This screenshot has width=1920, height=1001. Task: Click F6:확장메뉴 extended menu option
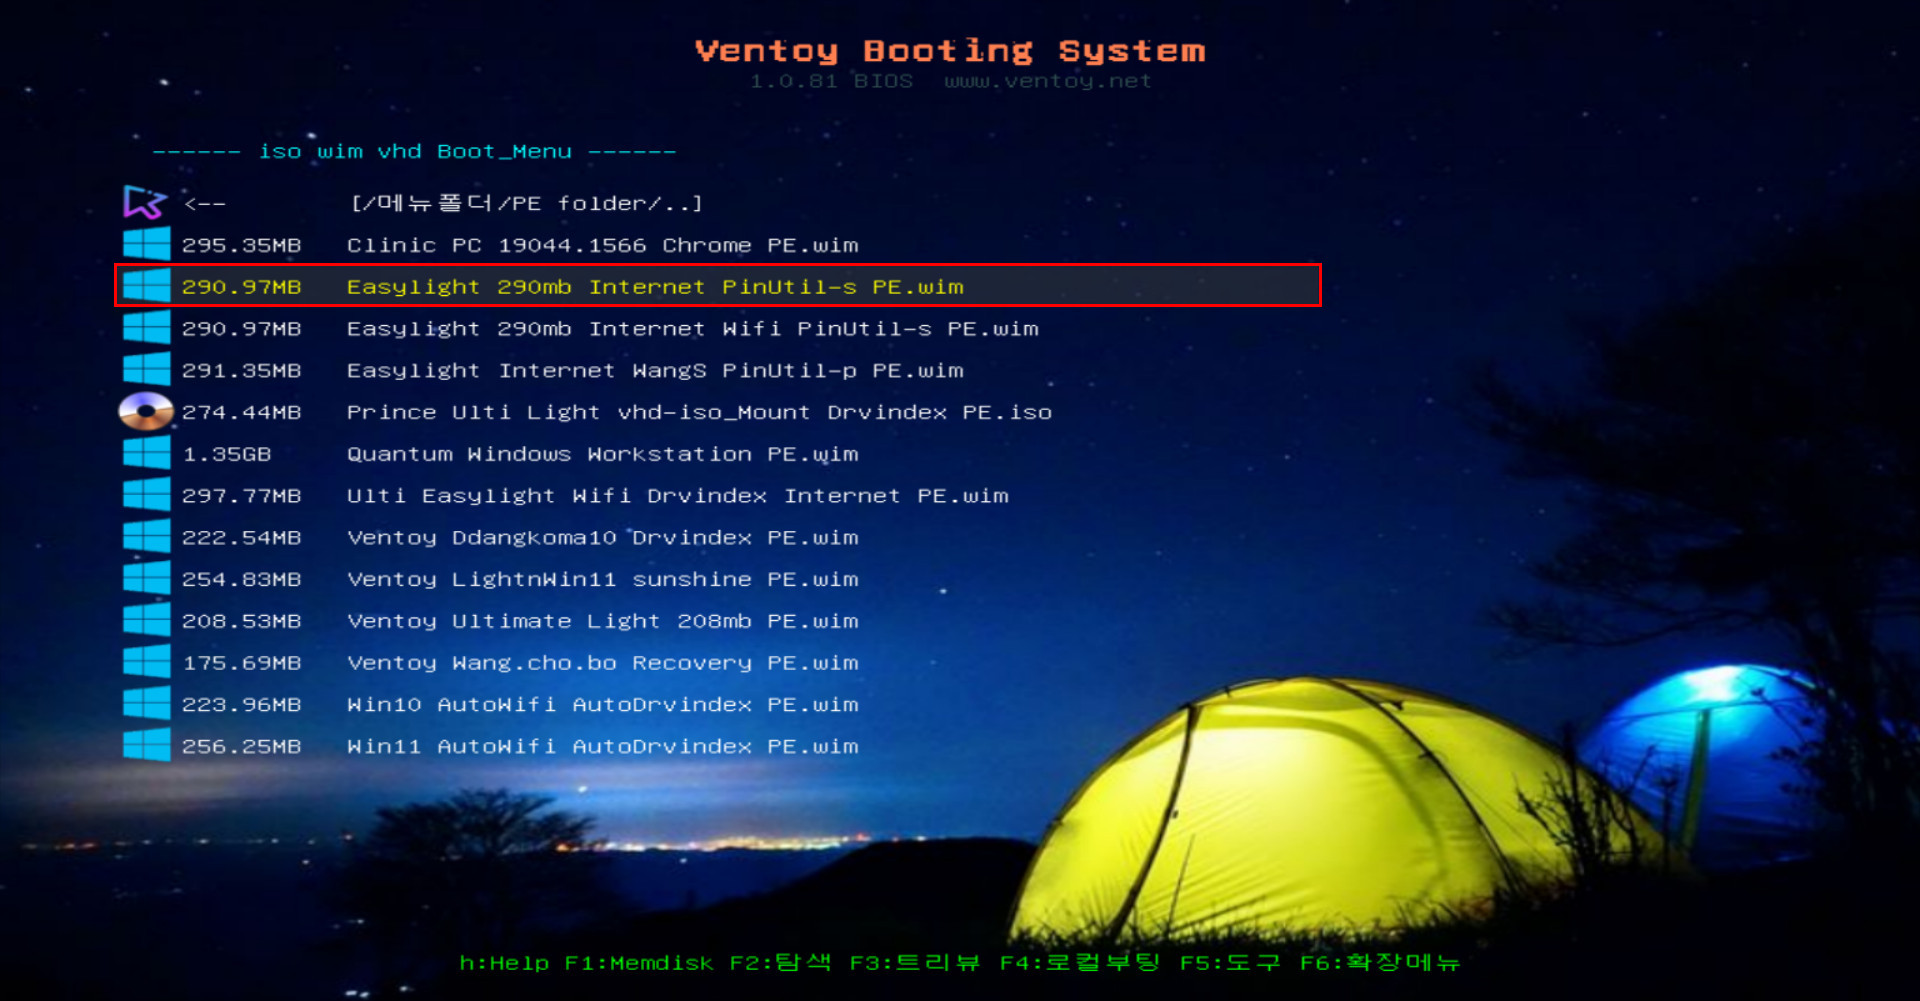click(x=1380, y=963)
